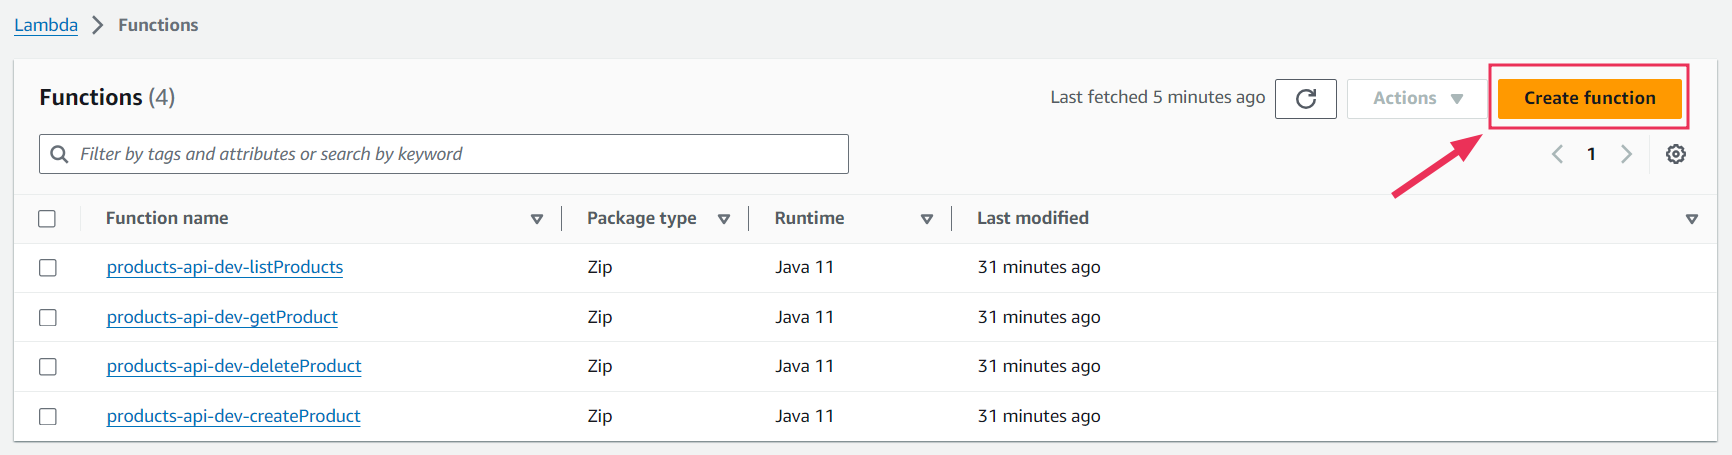The width and height of the screenshot is (1732, 455).
Task: Open table preferences gear icon
Action: point(1676,154)
